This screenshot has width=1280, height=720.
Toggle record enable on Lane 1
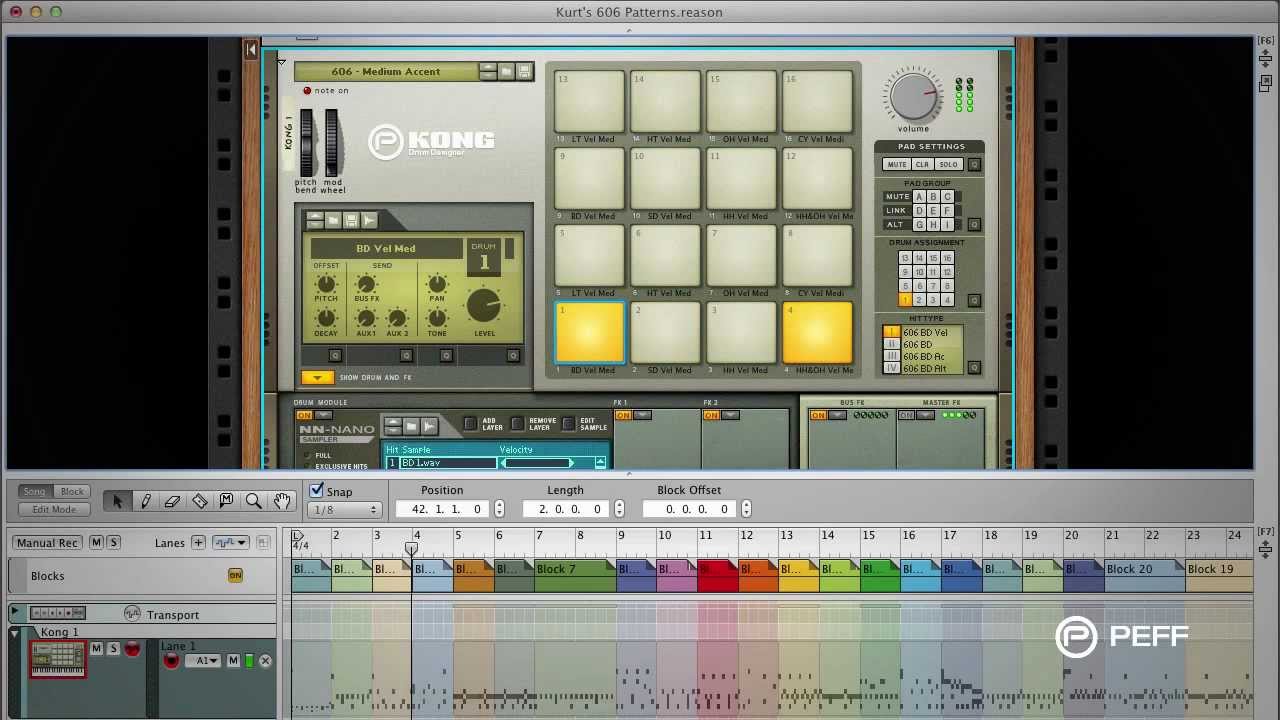tap(171, 661)
